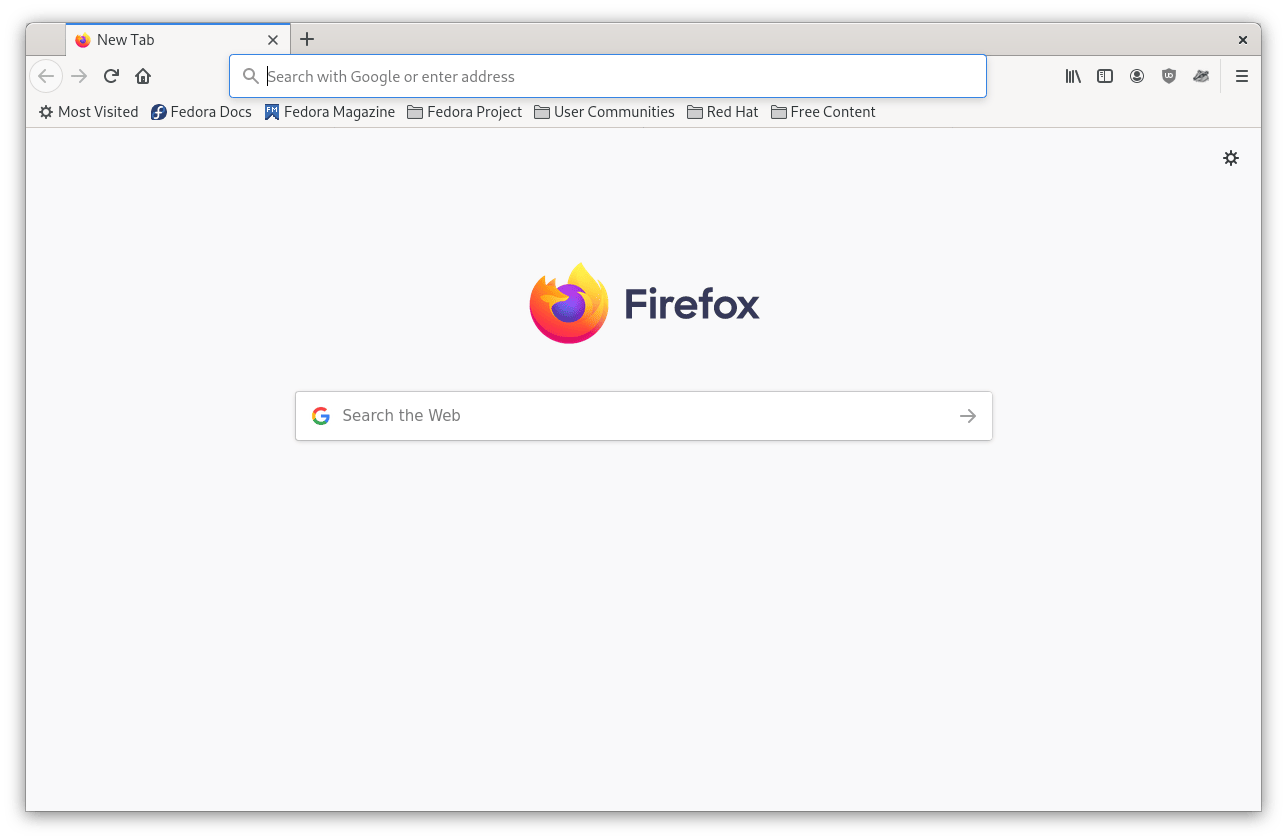
Task: Open new tab page settings gear
Action: click(1231, 158)
